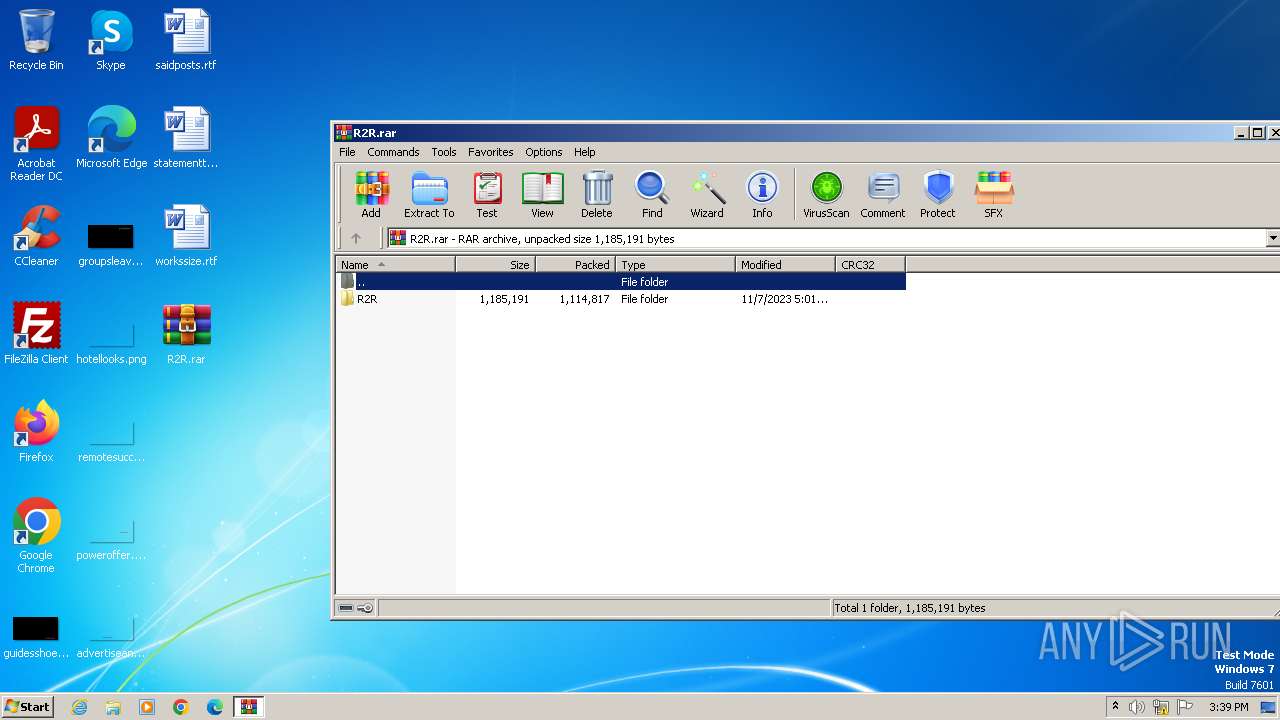Viewport: 1280px width, 720px height.
Task: Select the statementt... desktop document
Action: coord(186,139)
